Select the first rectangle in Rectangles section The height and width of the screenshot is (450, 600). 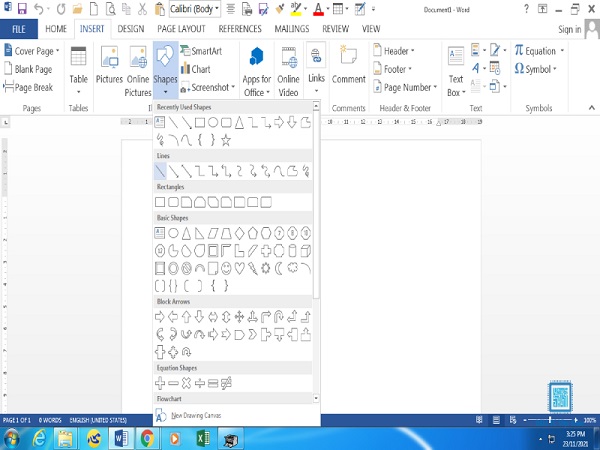coord(160,203)
